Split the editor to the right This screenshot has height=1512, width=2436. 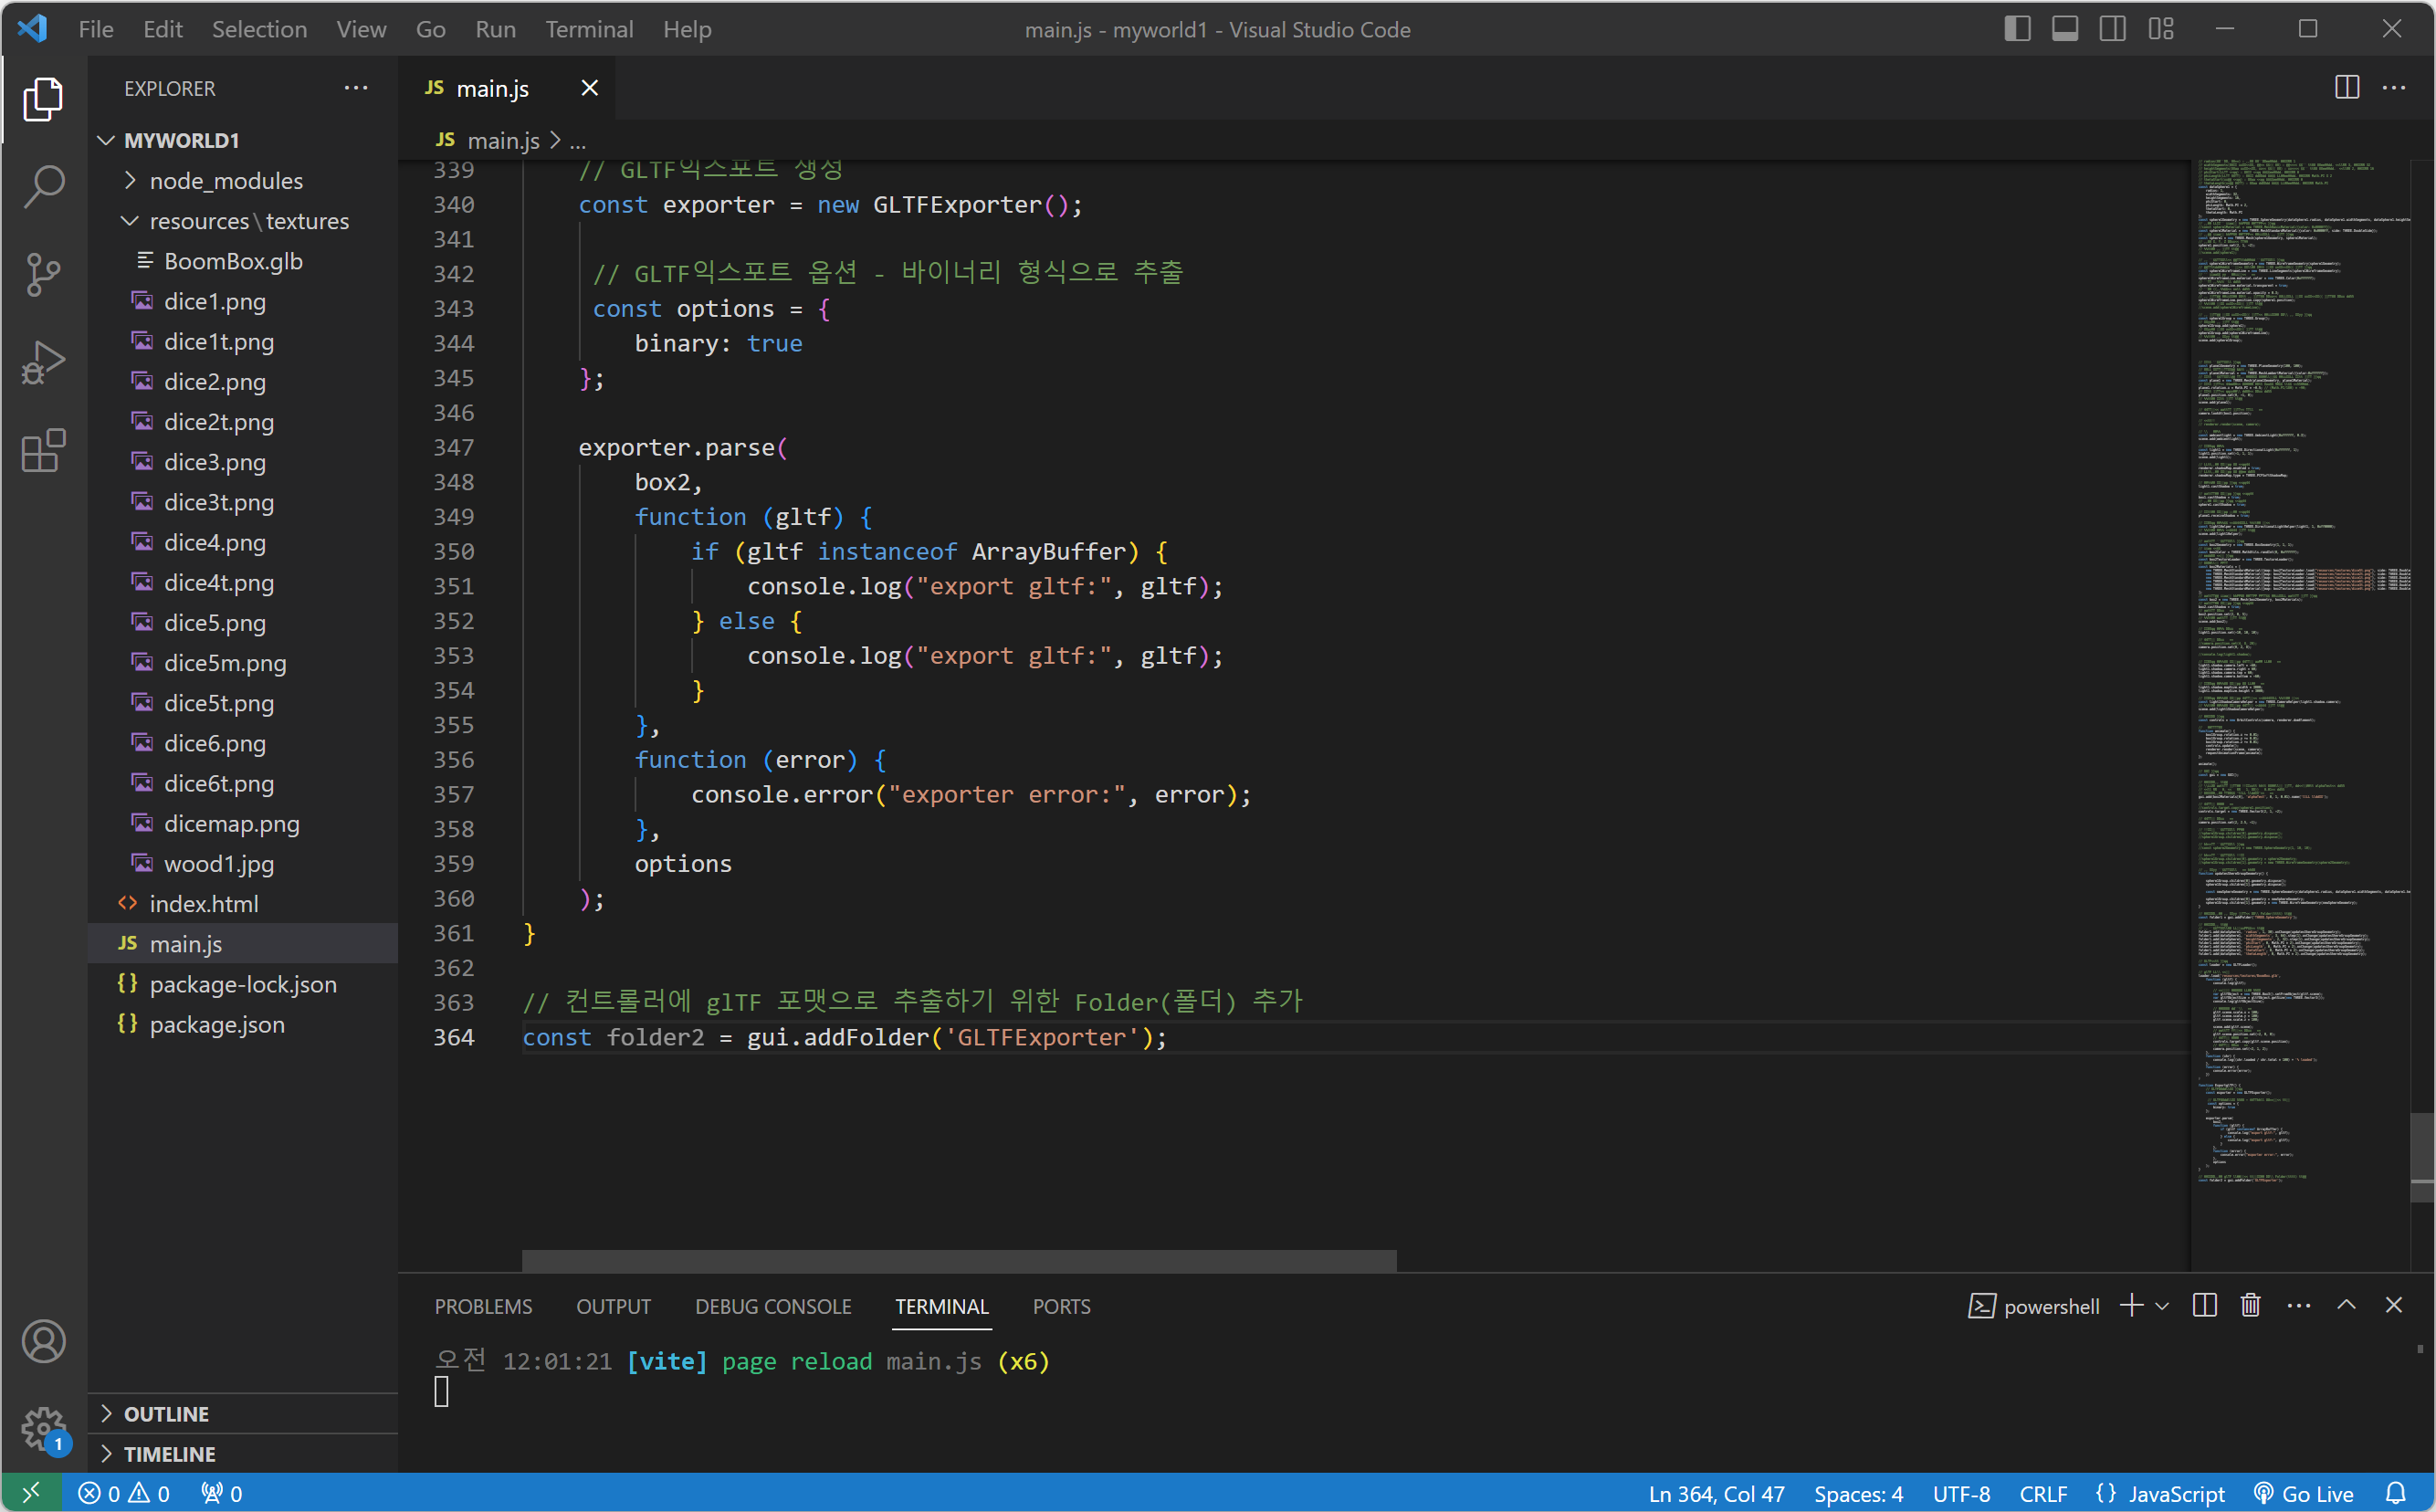(2346, 88)
